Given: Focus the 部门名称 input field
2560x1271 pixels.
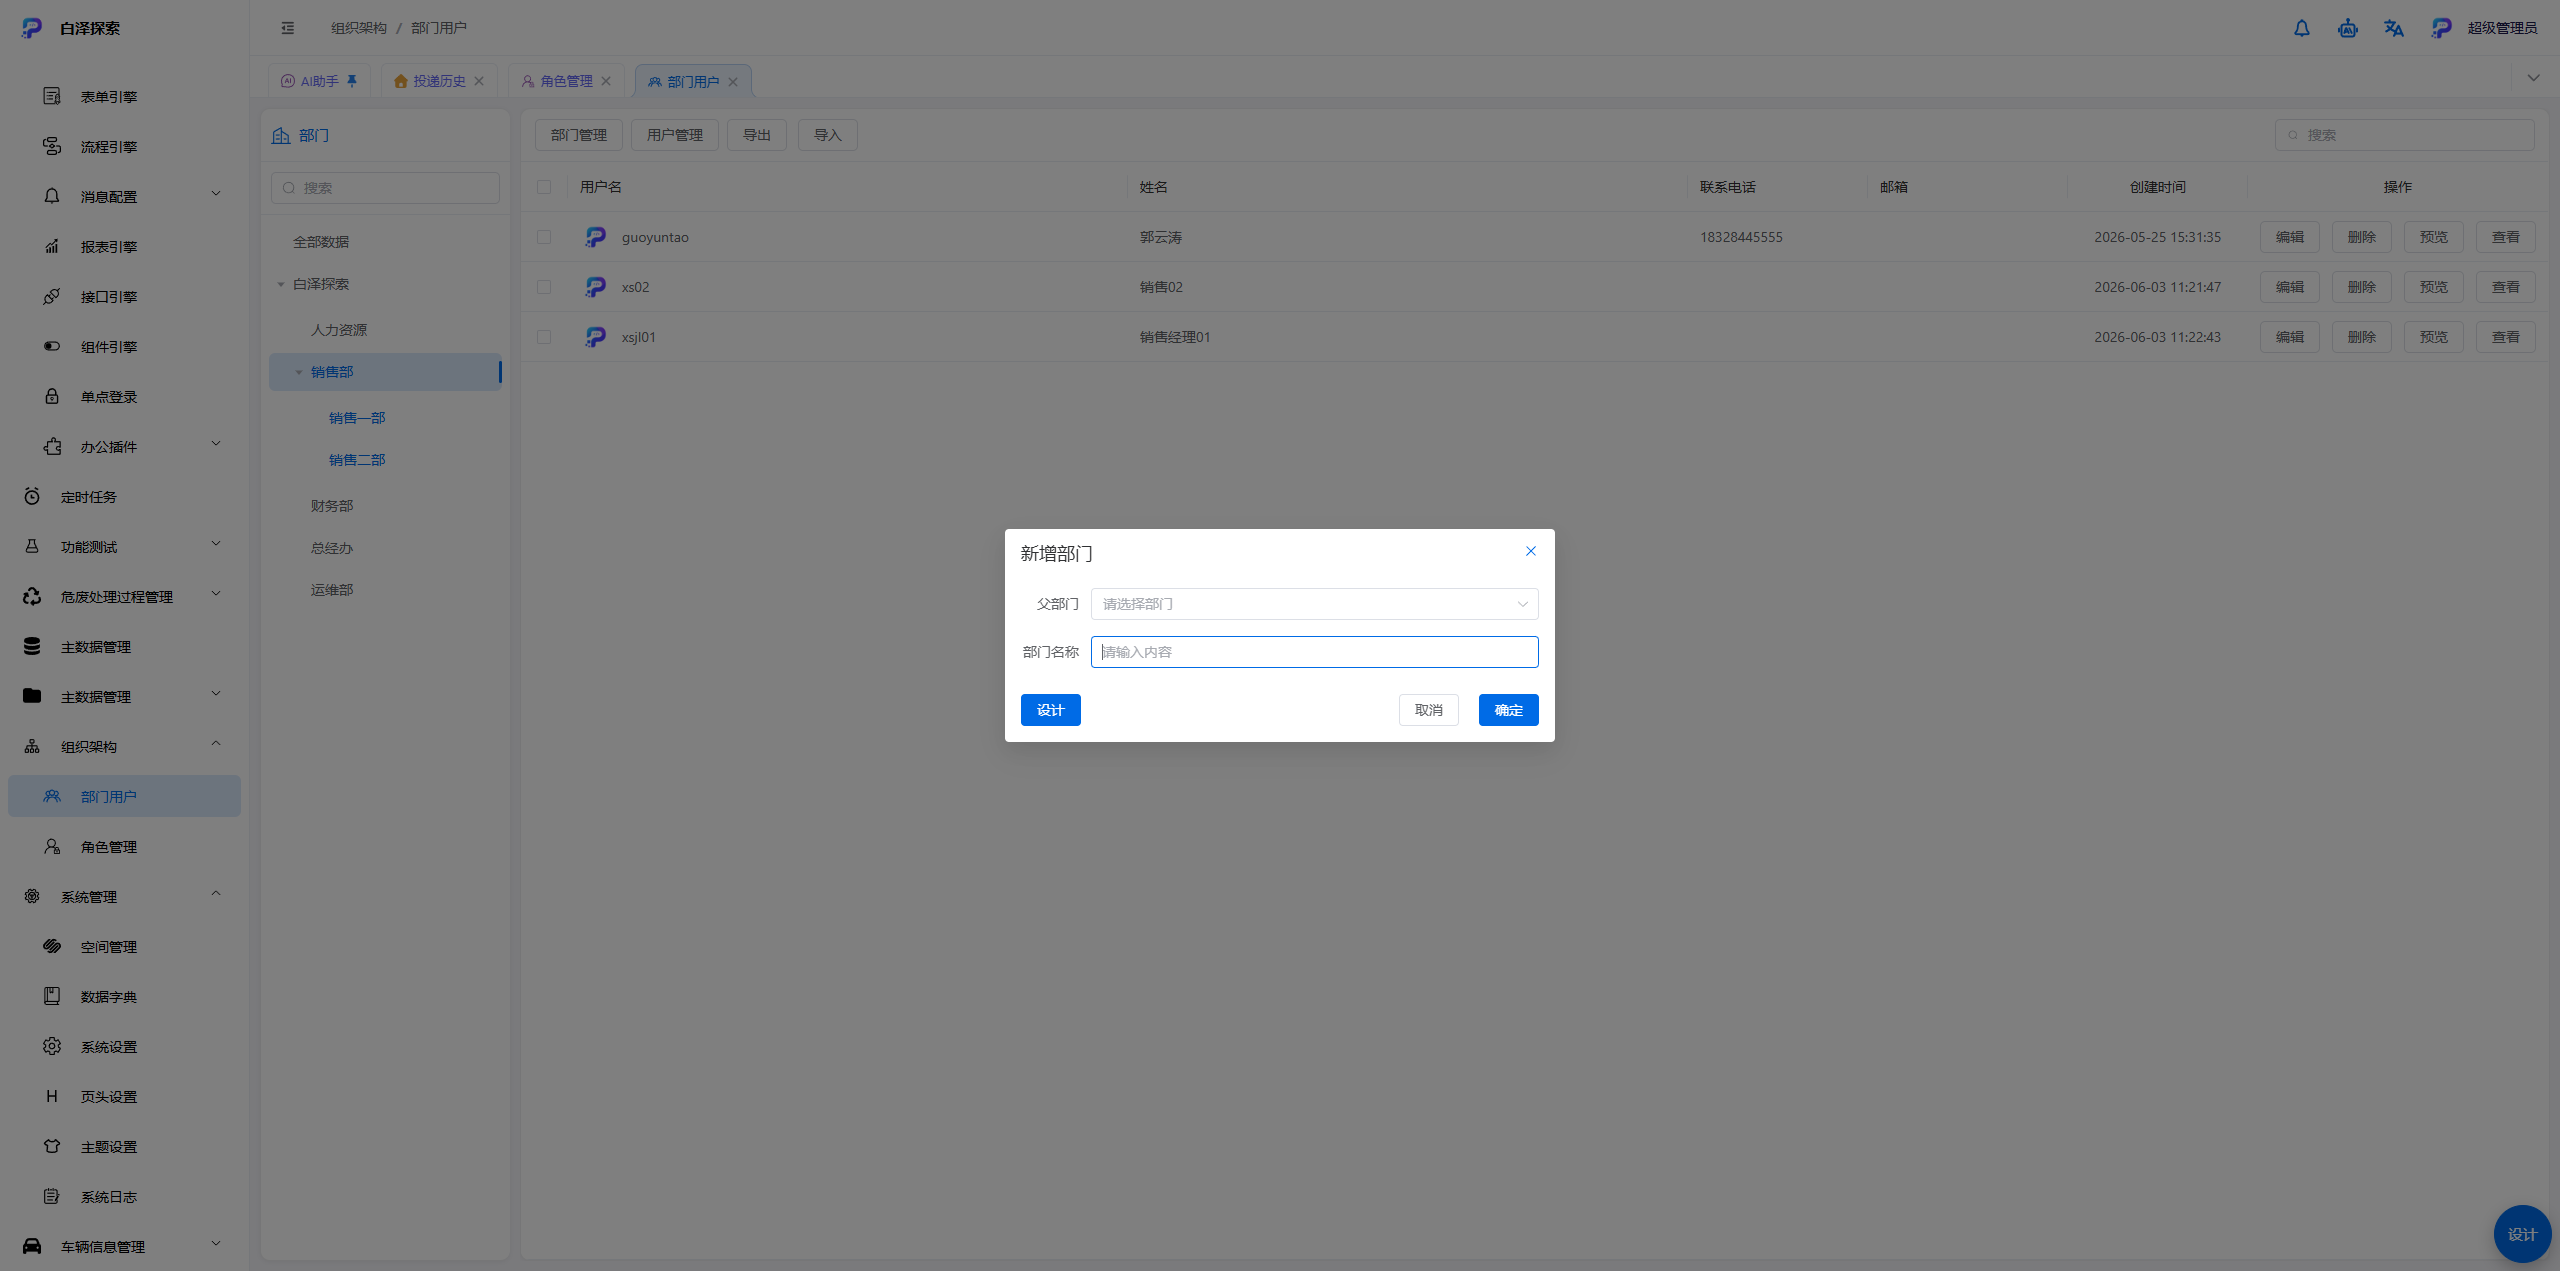Looking at the screenshot, I should coord(1314,652).
